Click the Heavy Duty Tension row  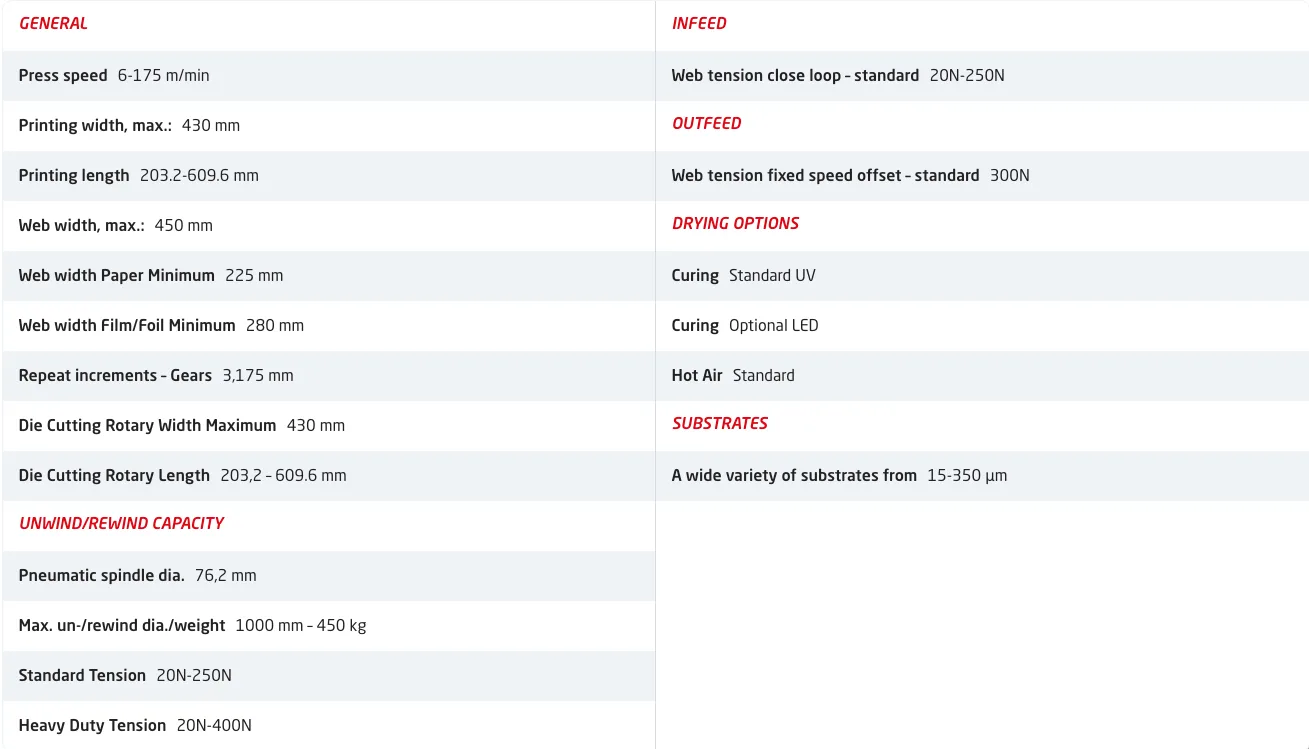135,725
